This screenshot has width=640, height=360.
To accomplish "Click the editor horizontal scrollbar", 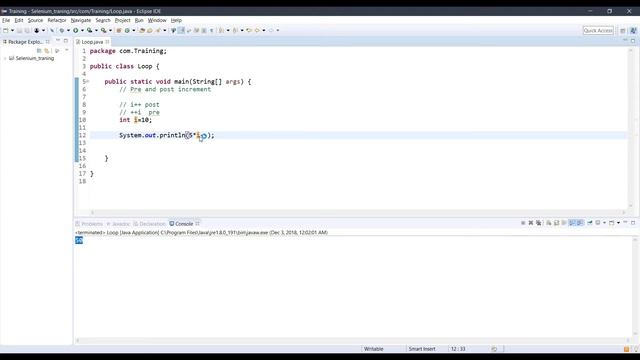I will click(x=358, y=212).
